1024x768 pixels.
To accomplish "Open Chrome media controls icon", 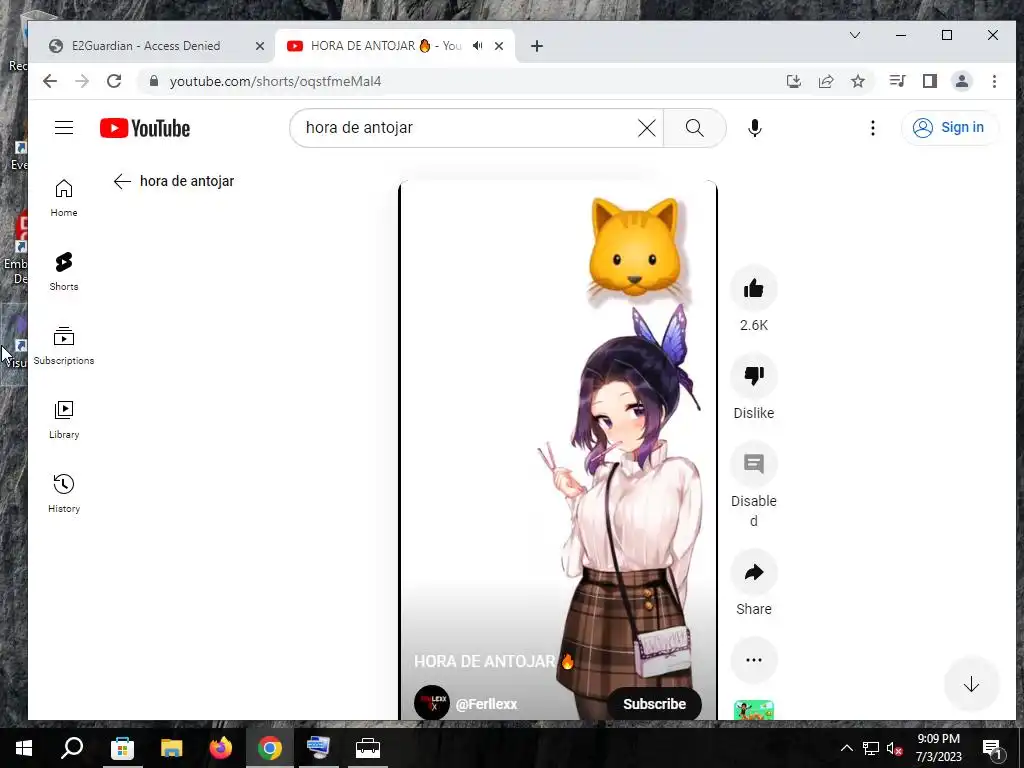I will point(897,81).
